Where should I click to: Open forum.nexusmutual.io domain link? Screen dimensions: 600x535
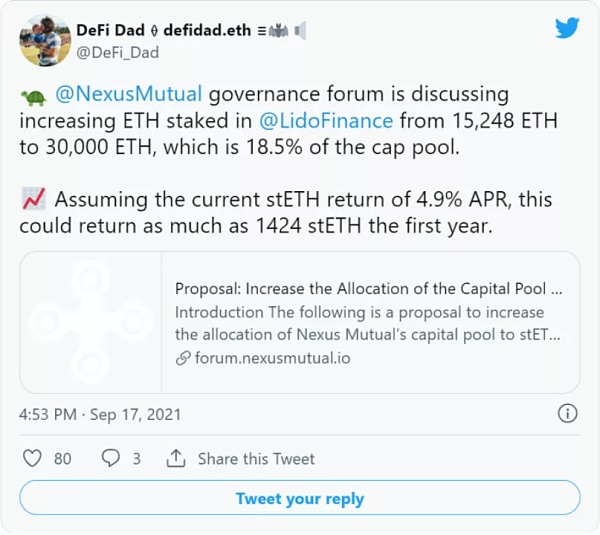tap(272, 358)
